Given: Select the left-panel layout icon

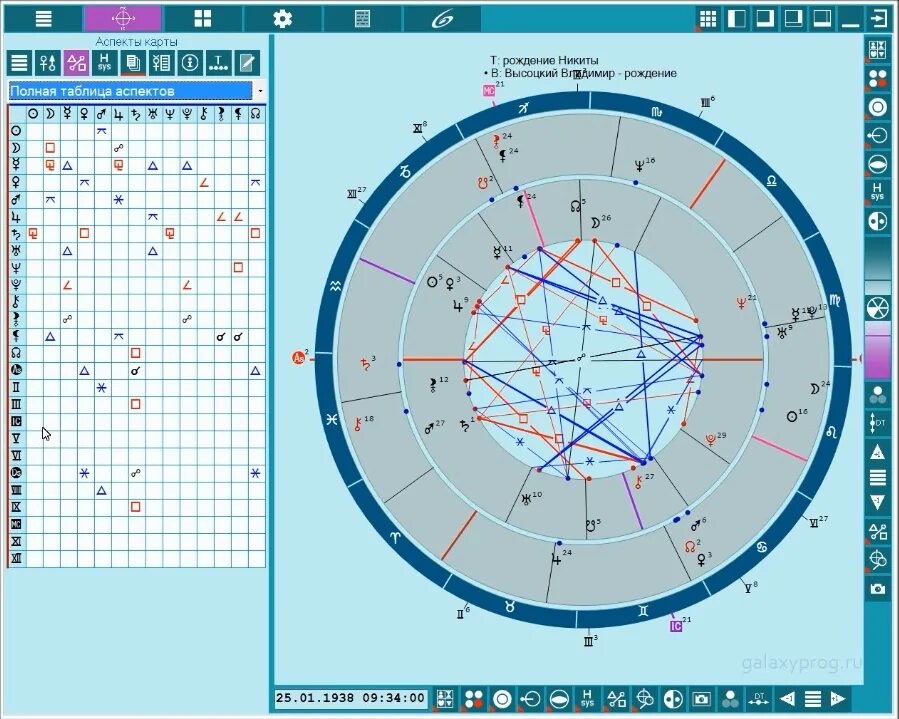Looking at the screenshot, I should pyautogui.click(x=737, y=18).
